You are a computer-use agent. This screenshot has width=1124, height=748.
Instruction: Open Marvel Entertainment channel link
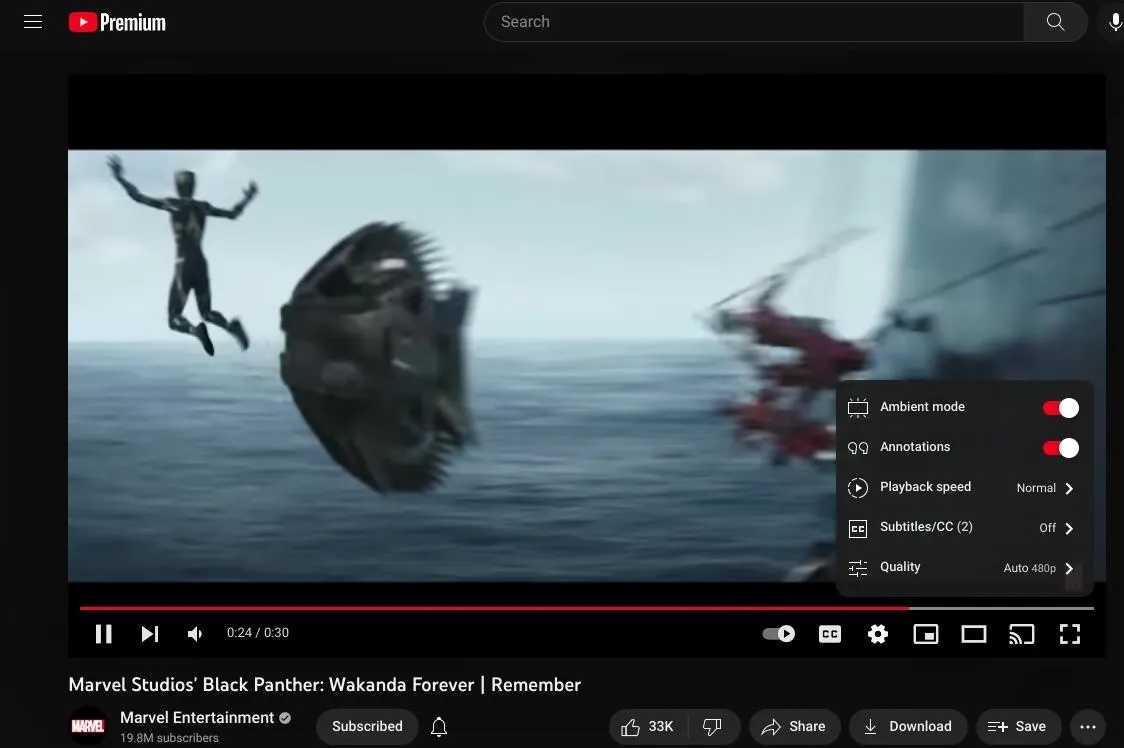(x=196, y=718)
